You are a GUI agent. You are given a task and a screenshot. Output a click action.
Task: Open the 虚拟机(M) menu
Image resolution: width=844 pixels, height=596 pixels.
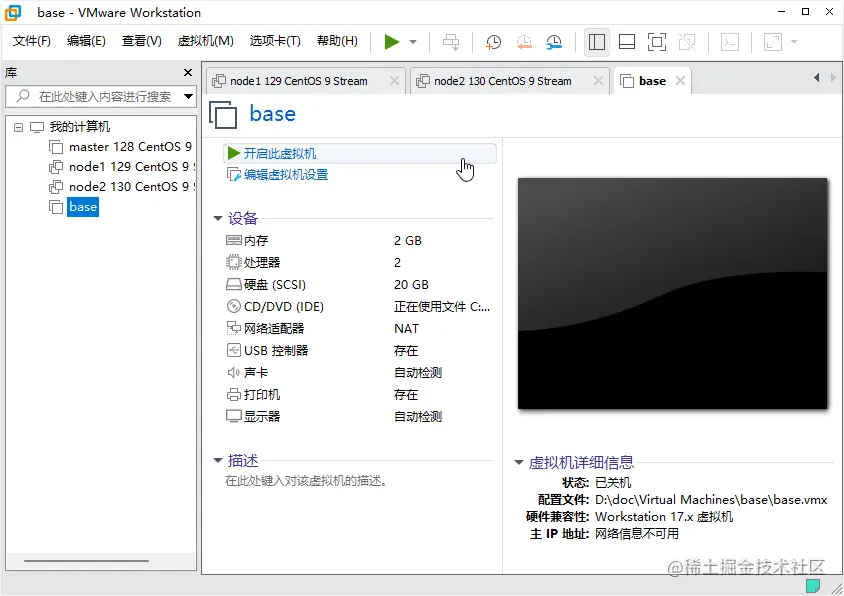click(206, 41)
